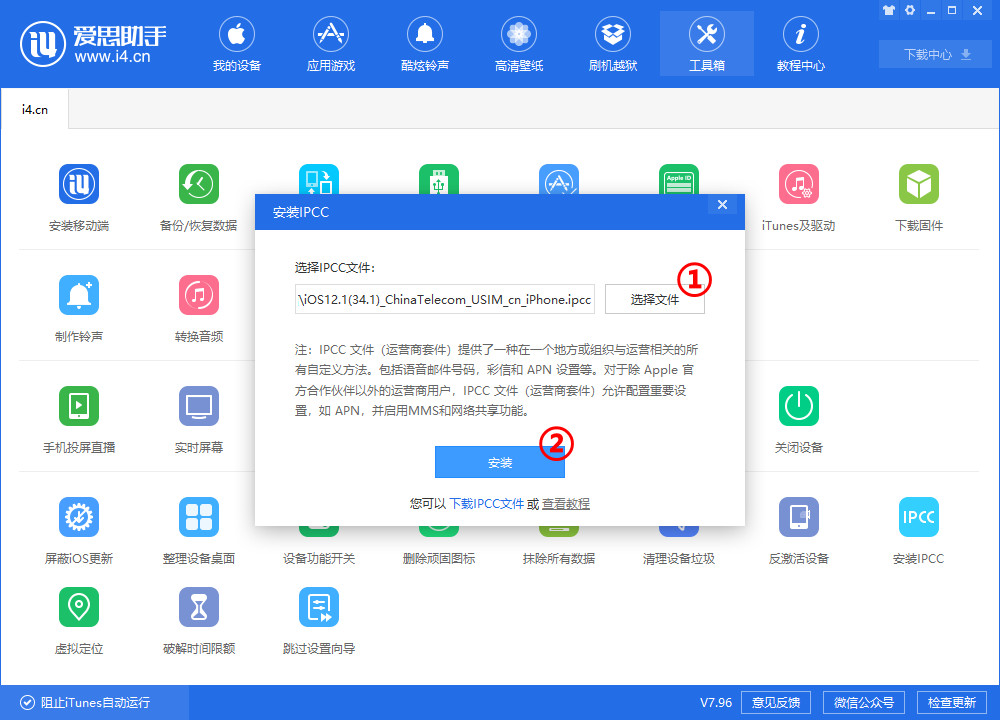Select 下载固件 to download firmware
This screenshot has width=1000, height=720.
click(918, 195)
